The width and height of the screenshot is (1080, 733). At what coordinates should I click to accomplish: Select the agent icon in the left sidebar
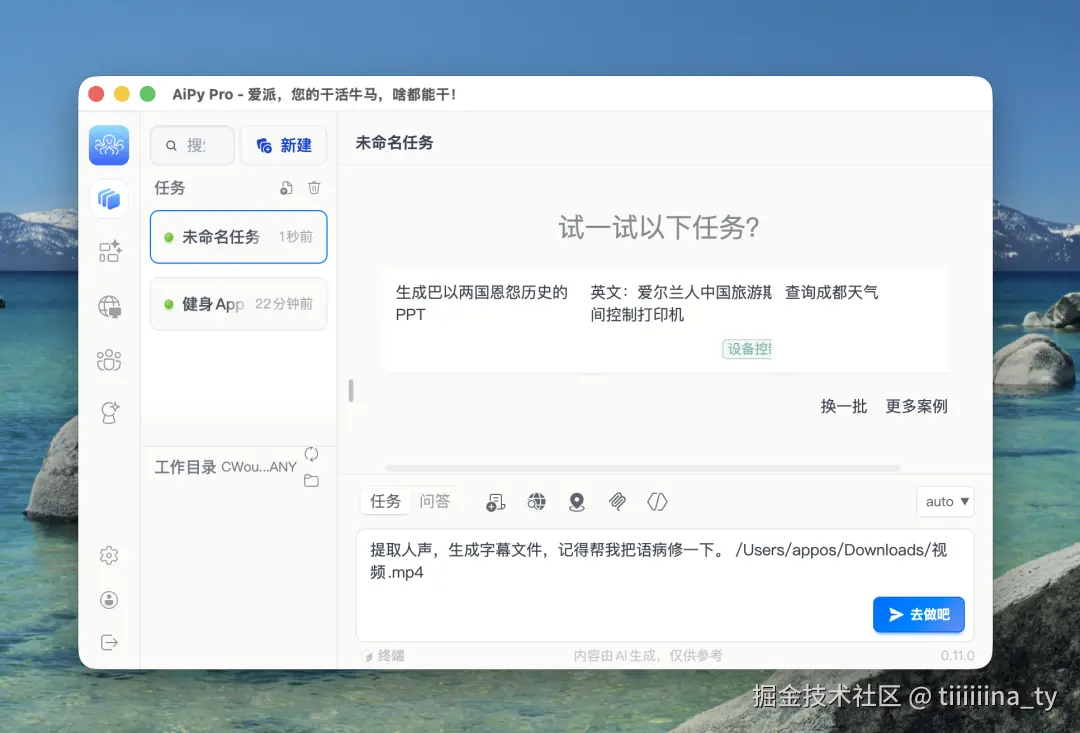[109, 413]
